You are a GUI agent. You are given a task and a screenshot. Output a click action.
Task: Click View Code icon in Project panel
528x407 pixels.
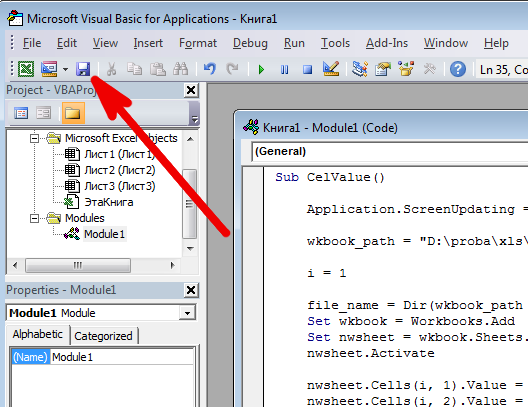(21, 113)
